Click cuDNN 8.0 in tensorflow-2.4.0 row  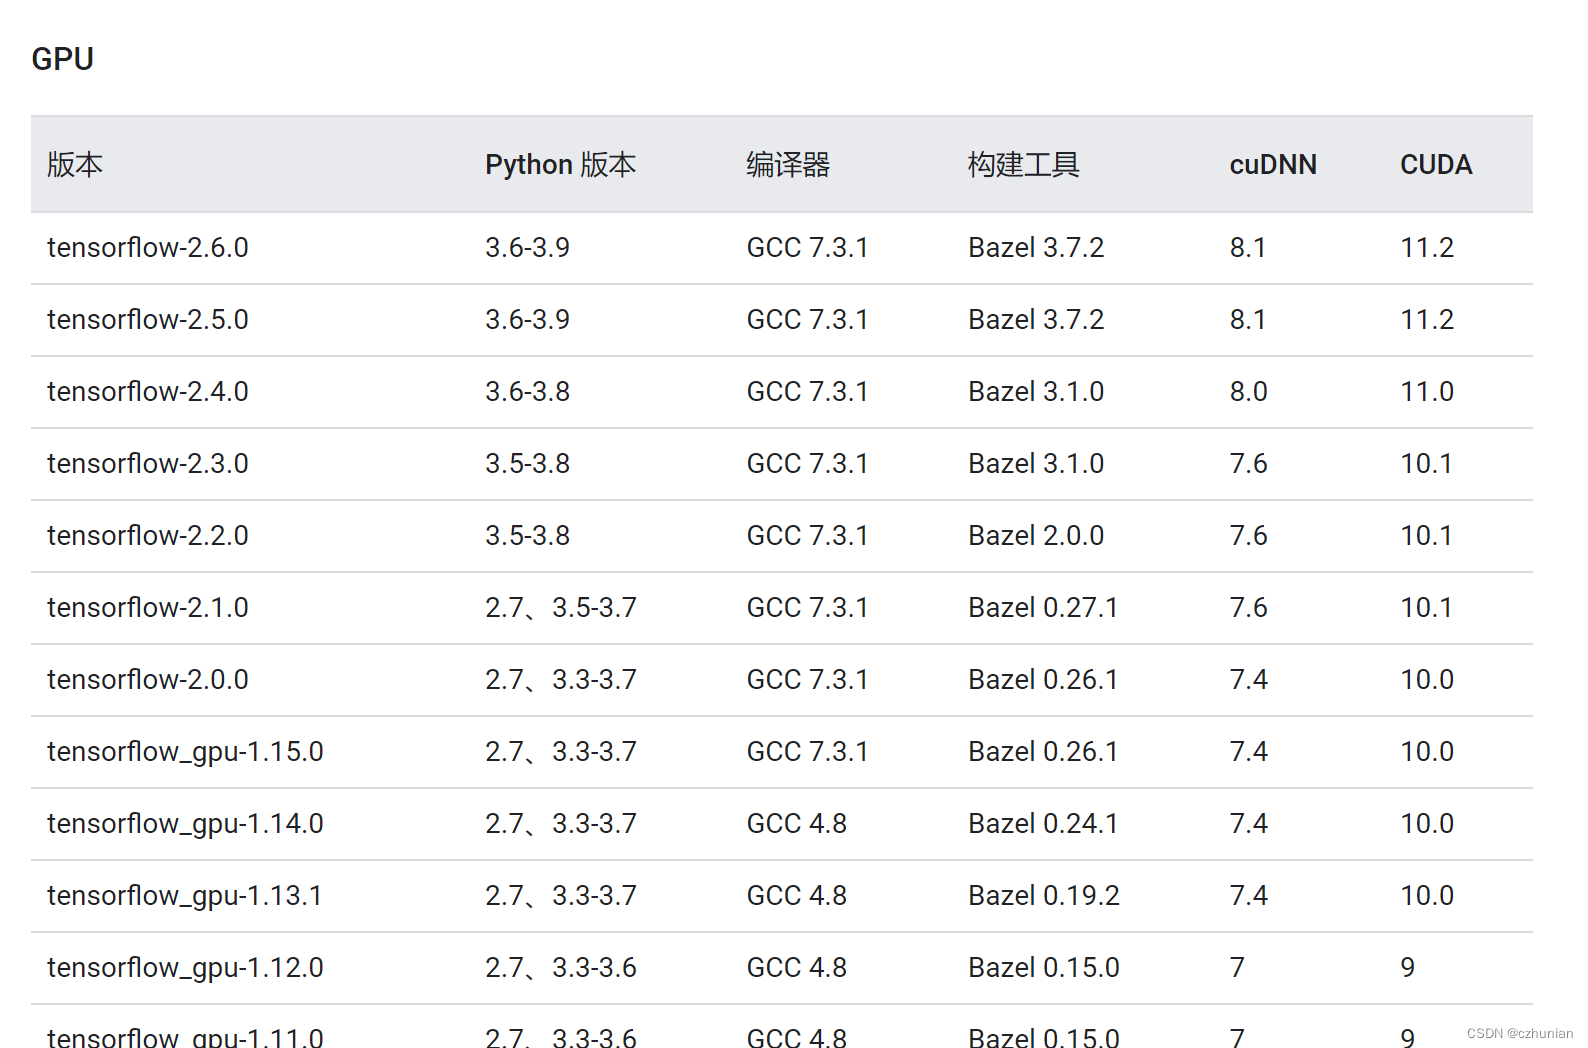pos(1248,391)
